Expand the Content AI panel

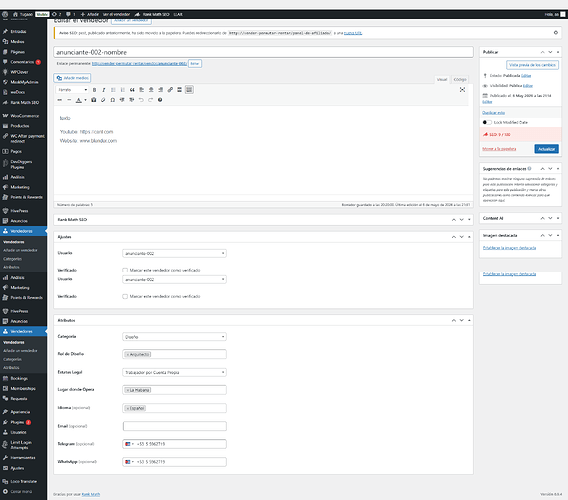558,218
